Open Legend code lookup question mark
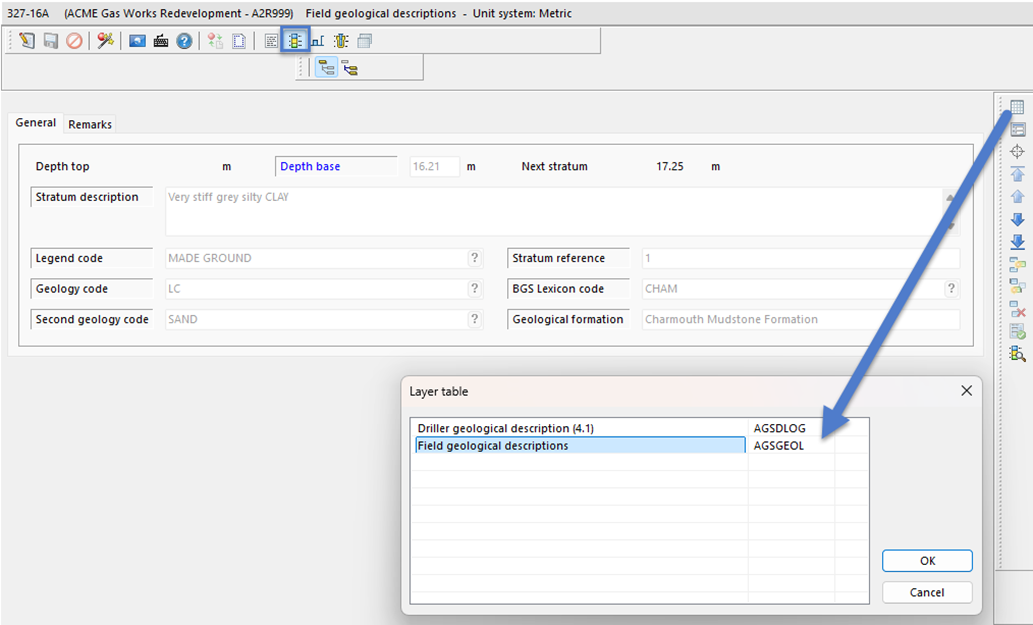Viewport: 1033px width, 625px height. pyautogui.click(x=475, y=259)
